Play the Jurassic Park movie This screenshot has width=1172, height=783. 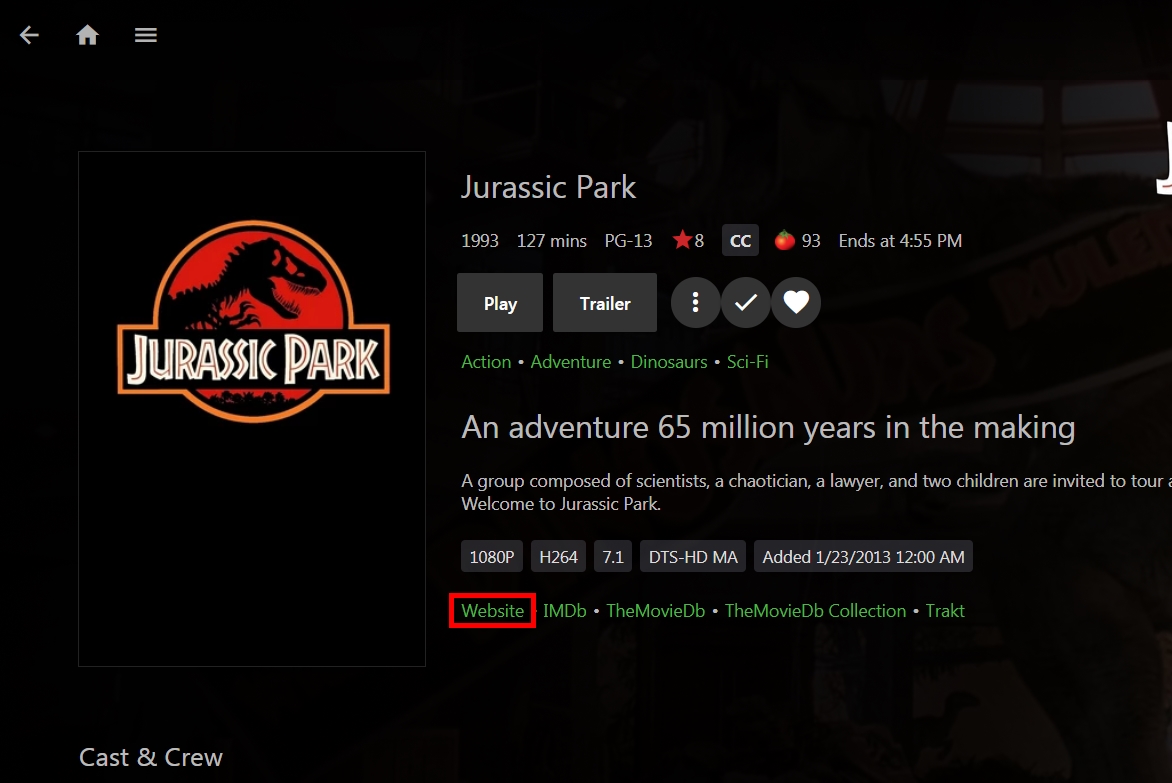click(x=500, y=303)
